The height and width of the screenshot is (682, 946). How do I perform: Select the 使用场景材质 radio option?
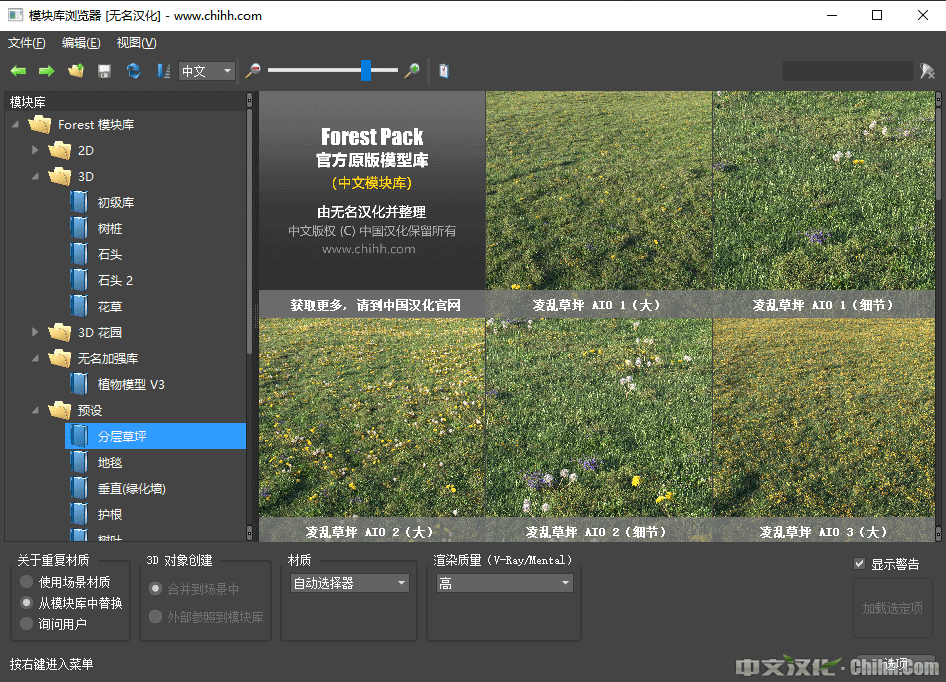pyautogui.click(x=27, y=582)
